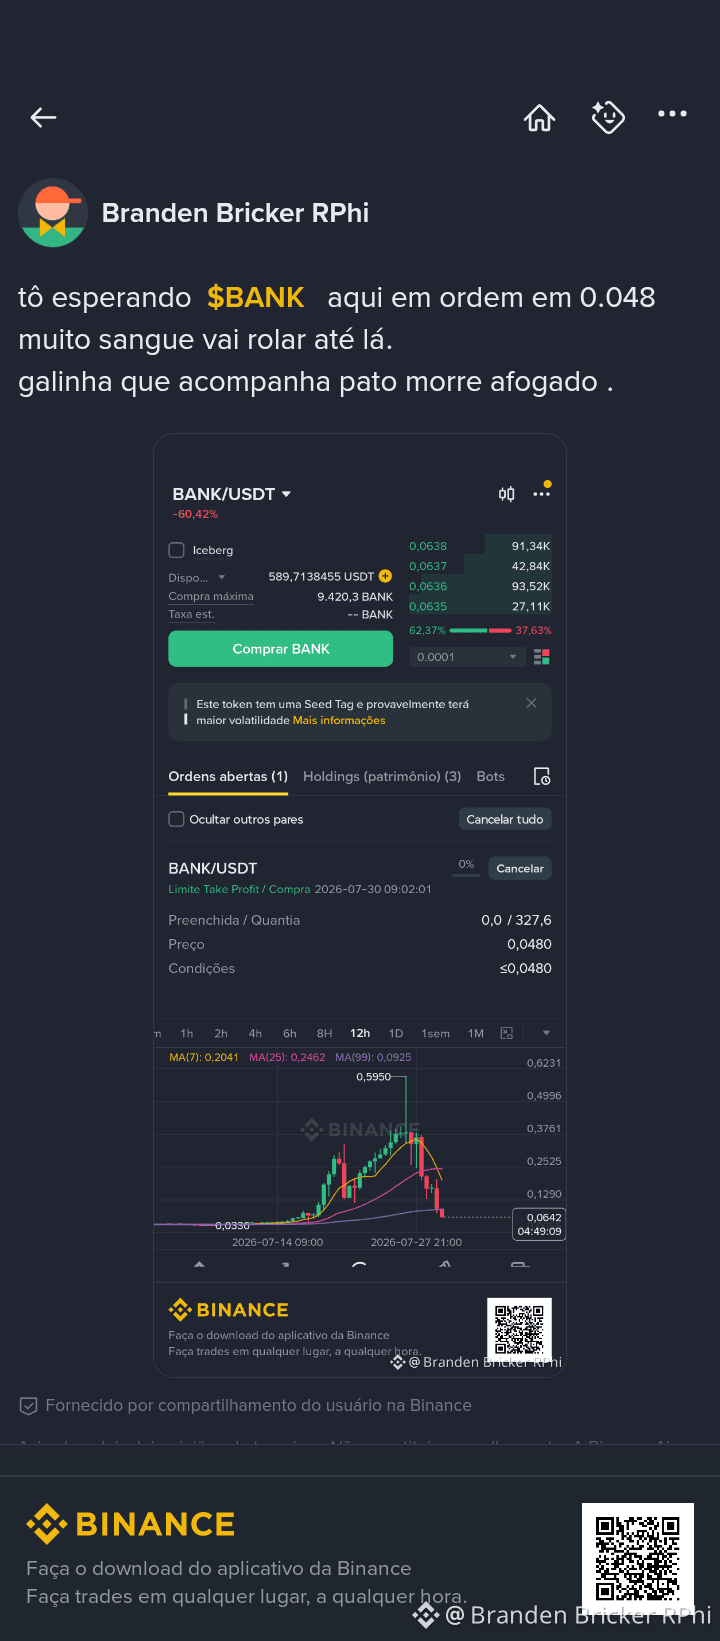Select the 12h chart interval
720x1641 pixels.
[360, 1033]
